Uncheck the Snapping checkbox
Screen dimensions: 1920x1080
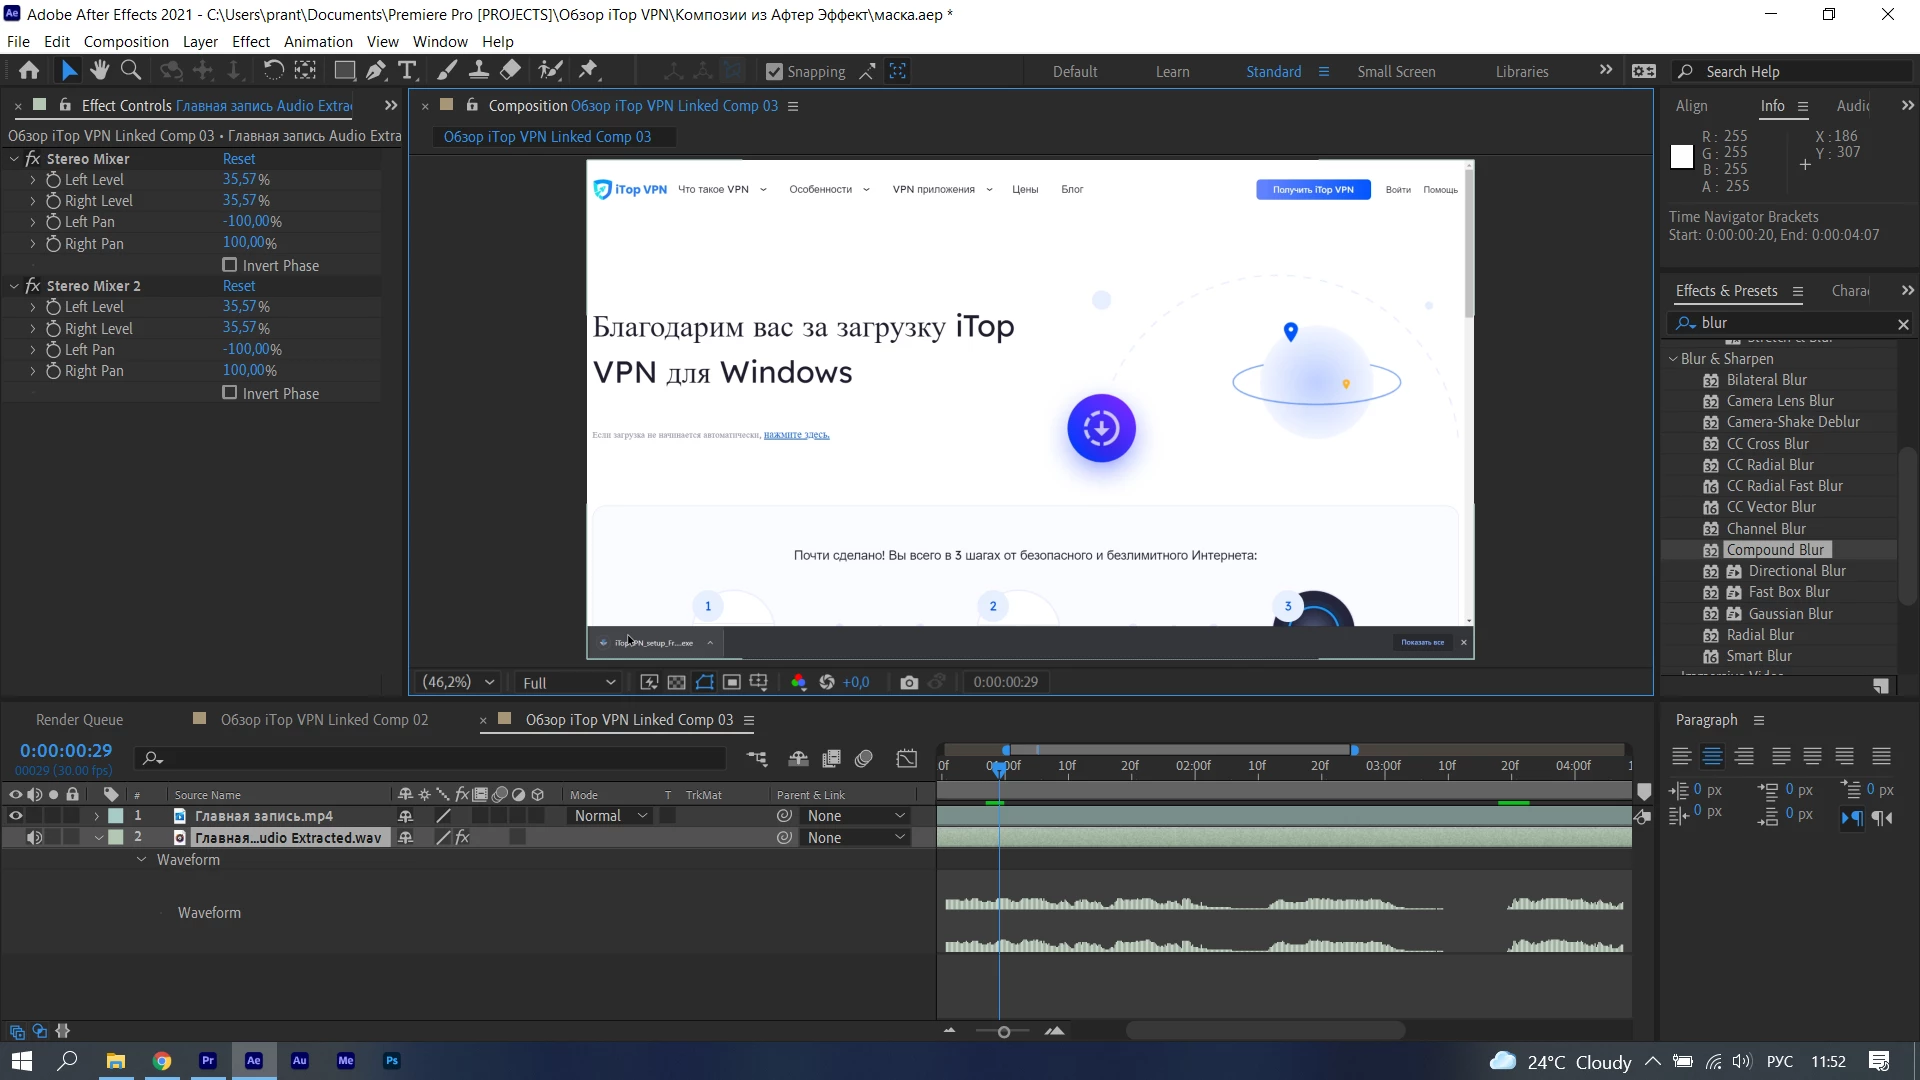tap(774, 72)
